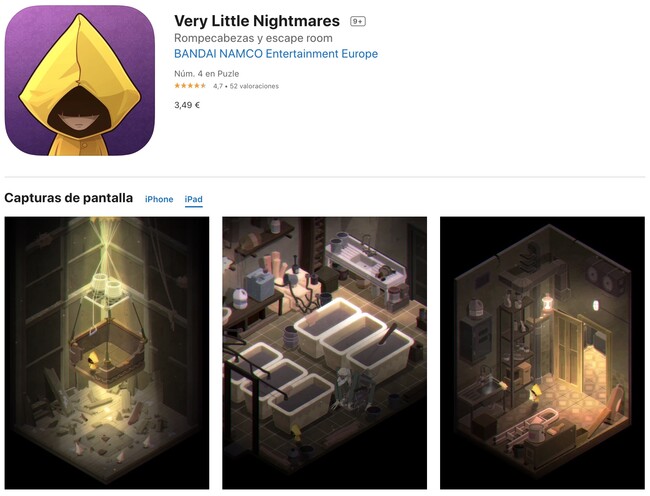Click the Núm. 4 en Puzle ranking
Viewport: 650px width, 496px height.
click(206, 74)
